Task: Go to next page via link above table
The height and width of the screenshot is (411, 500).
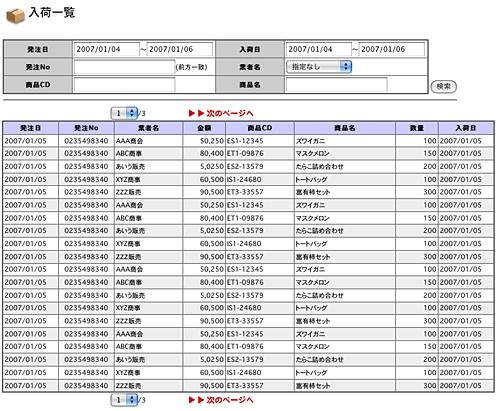Action: [221, 113]
